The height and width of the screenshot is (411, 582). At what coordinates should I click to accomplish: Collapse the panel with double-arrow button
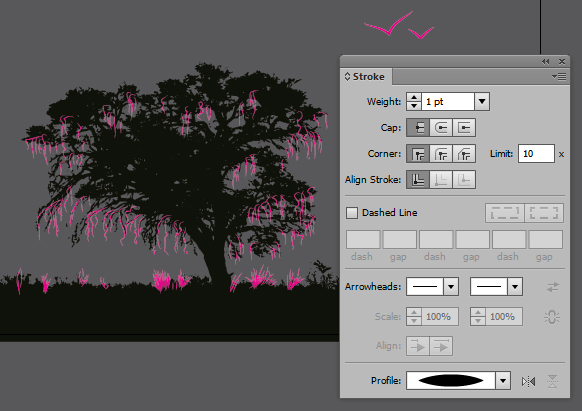pos(545,62)
